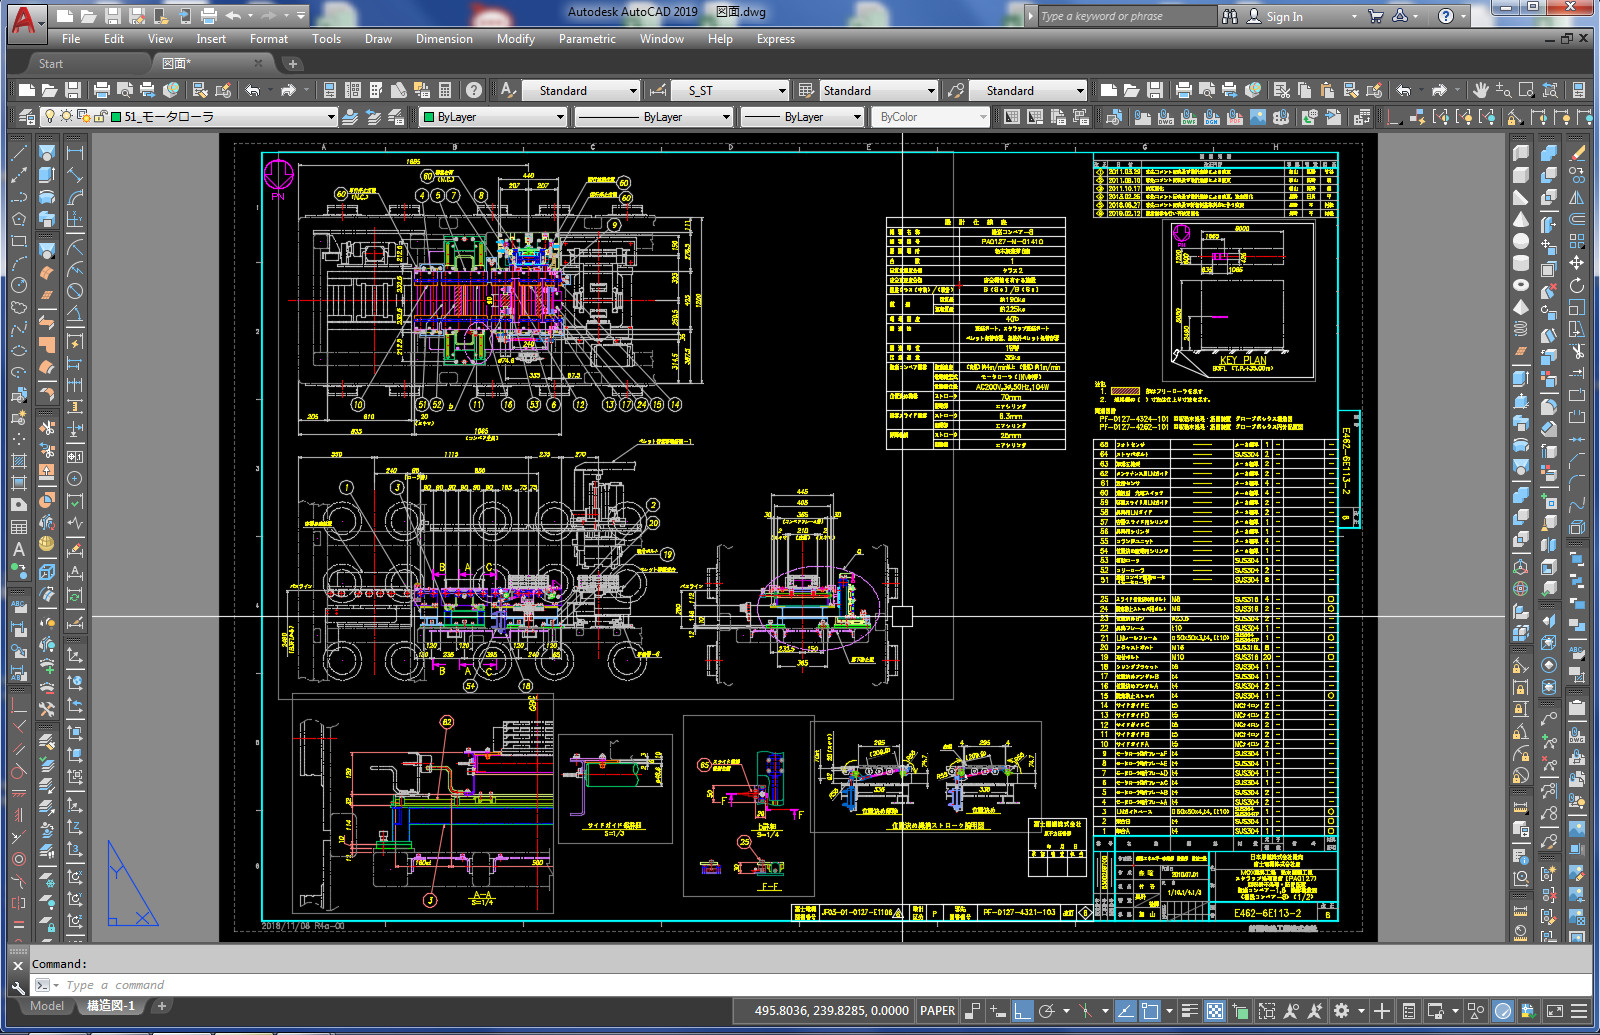
Task: Expand the 51_モータローラ layer dropdown
Action: [x=331, y=117]
